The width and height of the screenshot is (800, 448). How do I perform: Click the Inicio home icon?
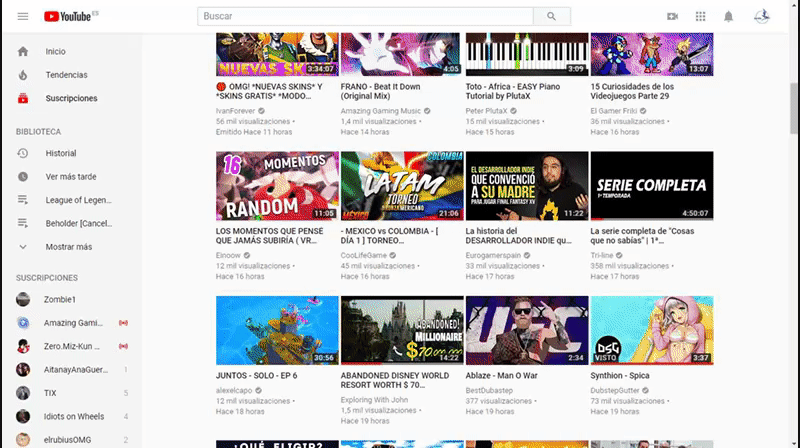23,52
